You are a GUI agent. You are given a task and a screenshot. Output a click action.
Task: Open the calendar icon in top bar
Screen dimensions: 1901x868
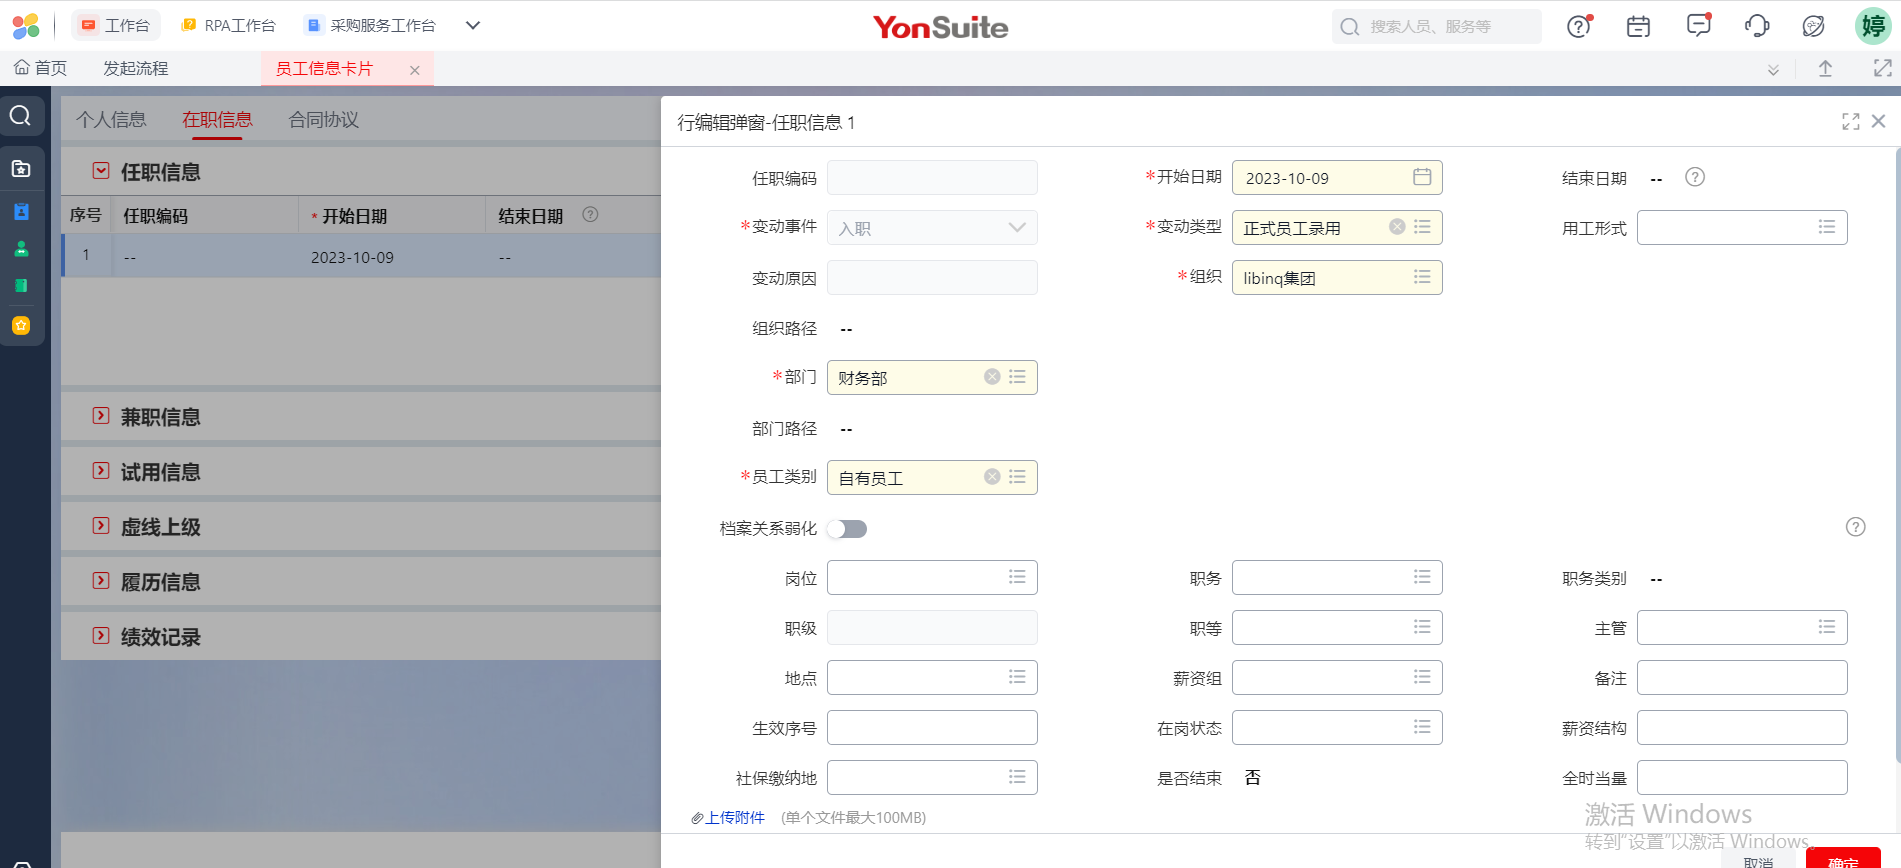1638,26
